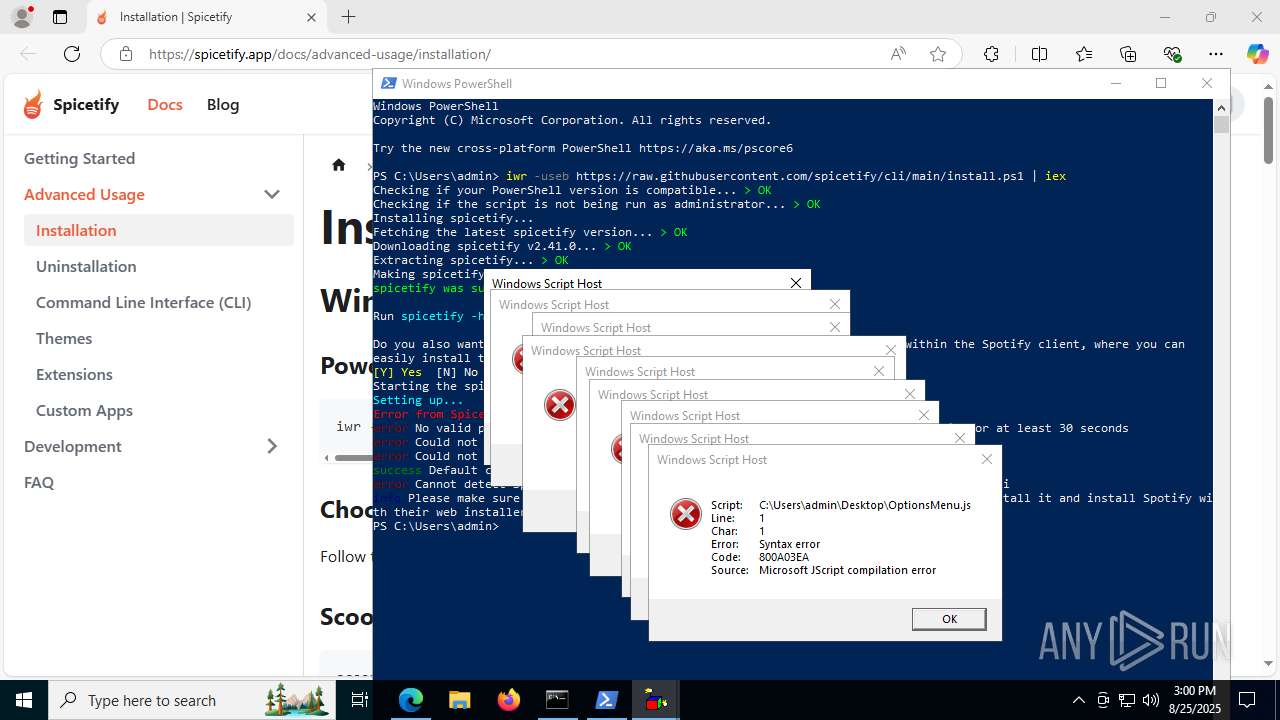Open Getting Started in sidebar
Image resolution: width=1280 pixels, height=720 pixels.
(159, 158)
